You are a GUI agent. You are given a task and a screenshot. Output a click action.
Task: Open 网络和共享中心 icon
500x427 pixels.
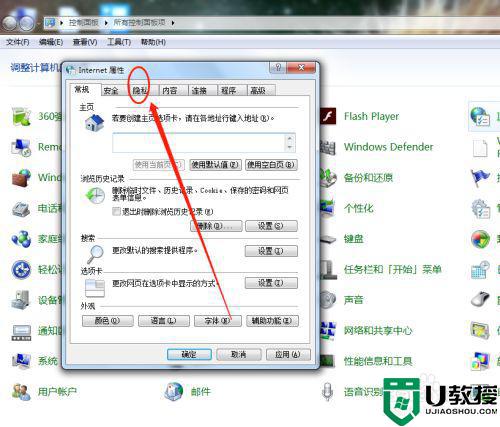[328, 331]
